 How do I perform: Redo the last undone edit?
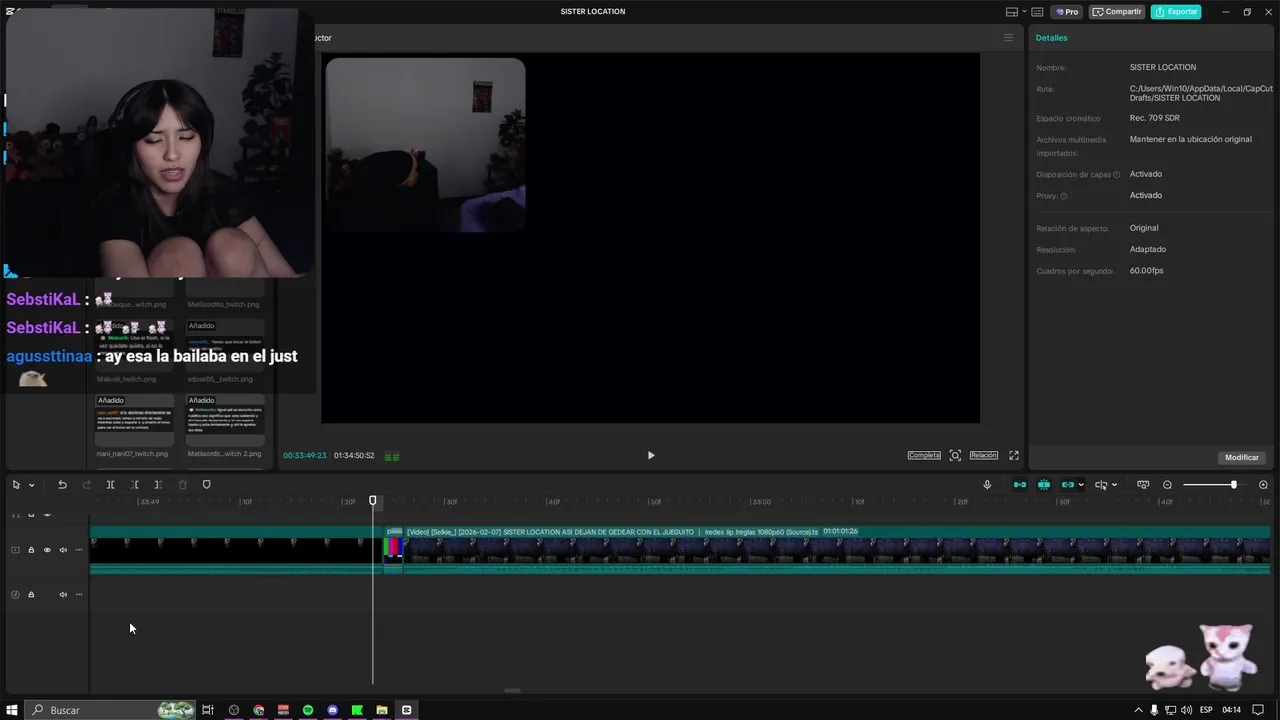coord(86,485)
